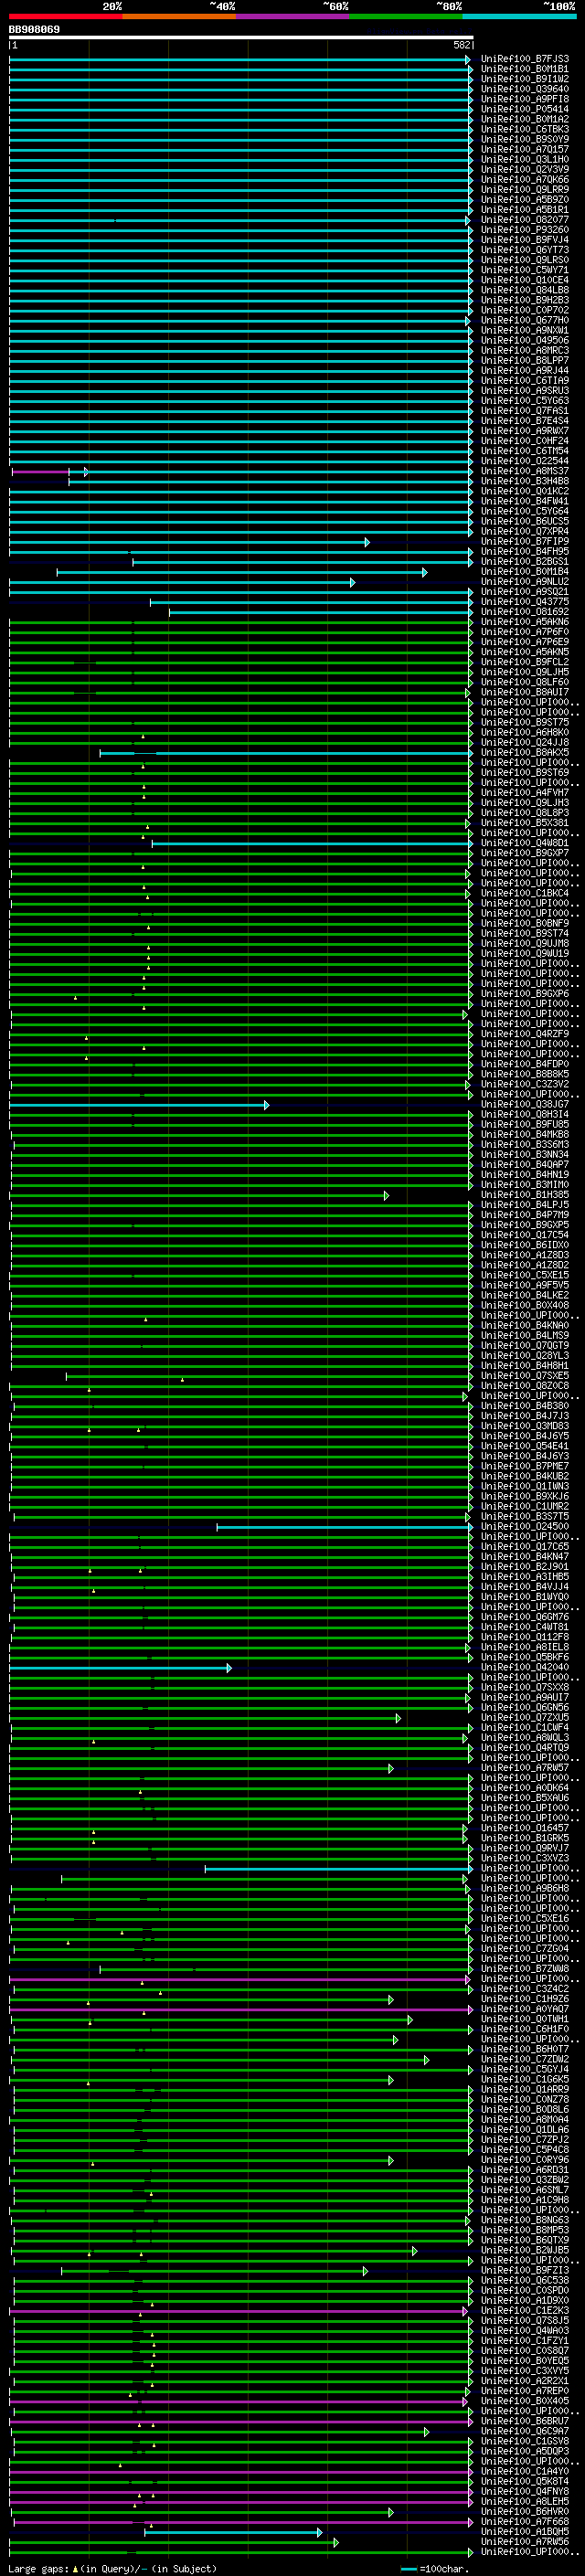Click the orange ~40% legend swatch
The image size is (585, 2576).
179,16
